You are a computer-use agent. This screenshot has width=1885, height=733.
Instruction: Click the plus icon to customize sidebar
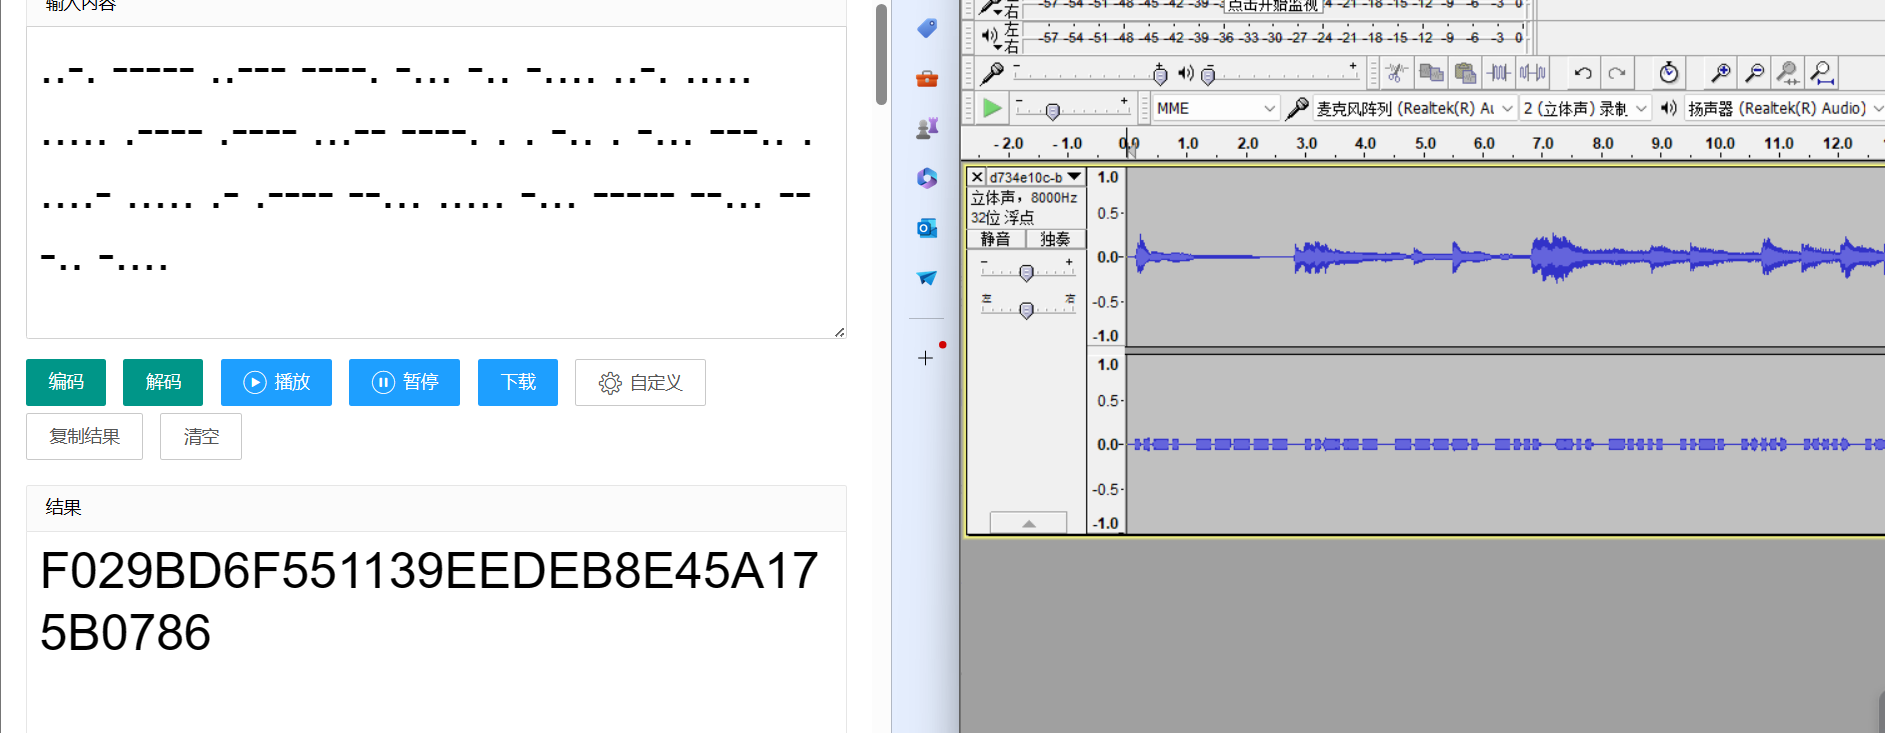click(926, 358)
